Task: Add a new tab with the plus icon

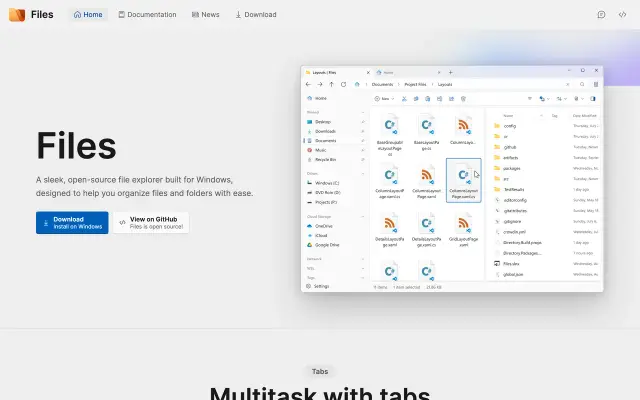Action: [451, 72]
